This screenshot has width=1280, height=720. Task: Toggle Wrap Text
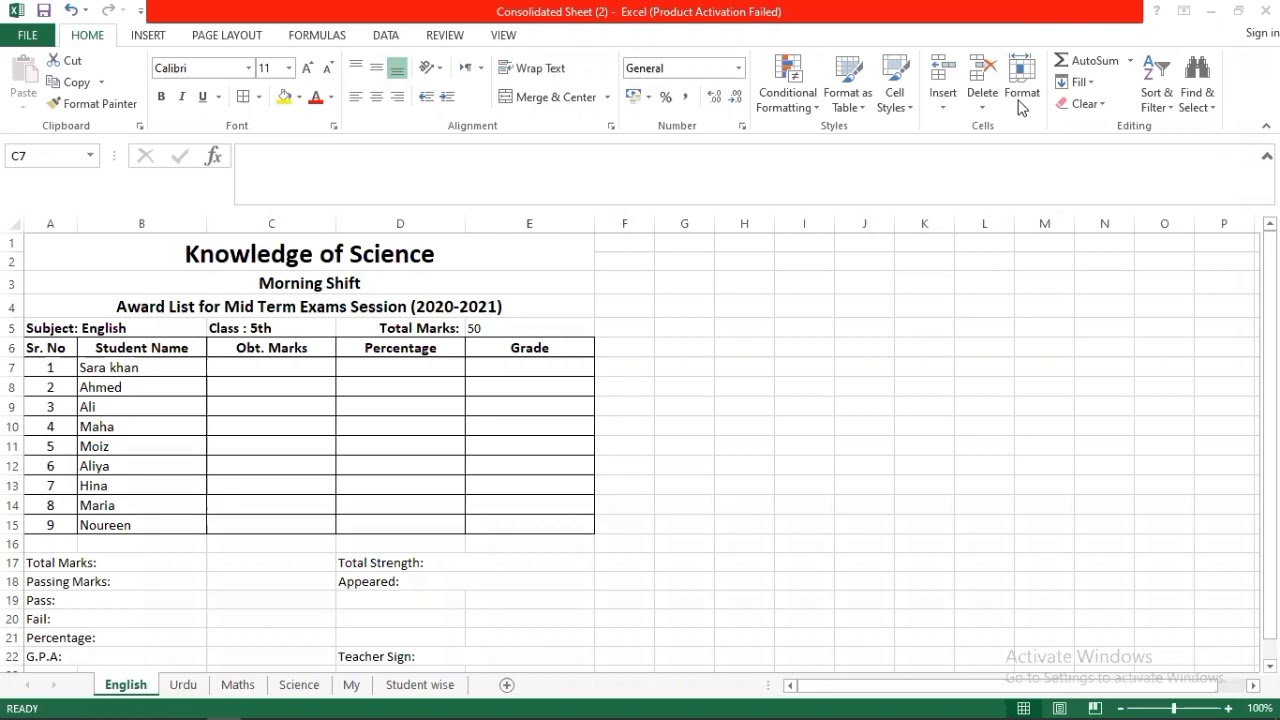coord(532,68)
